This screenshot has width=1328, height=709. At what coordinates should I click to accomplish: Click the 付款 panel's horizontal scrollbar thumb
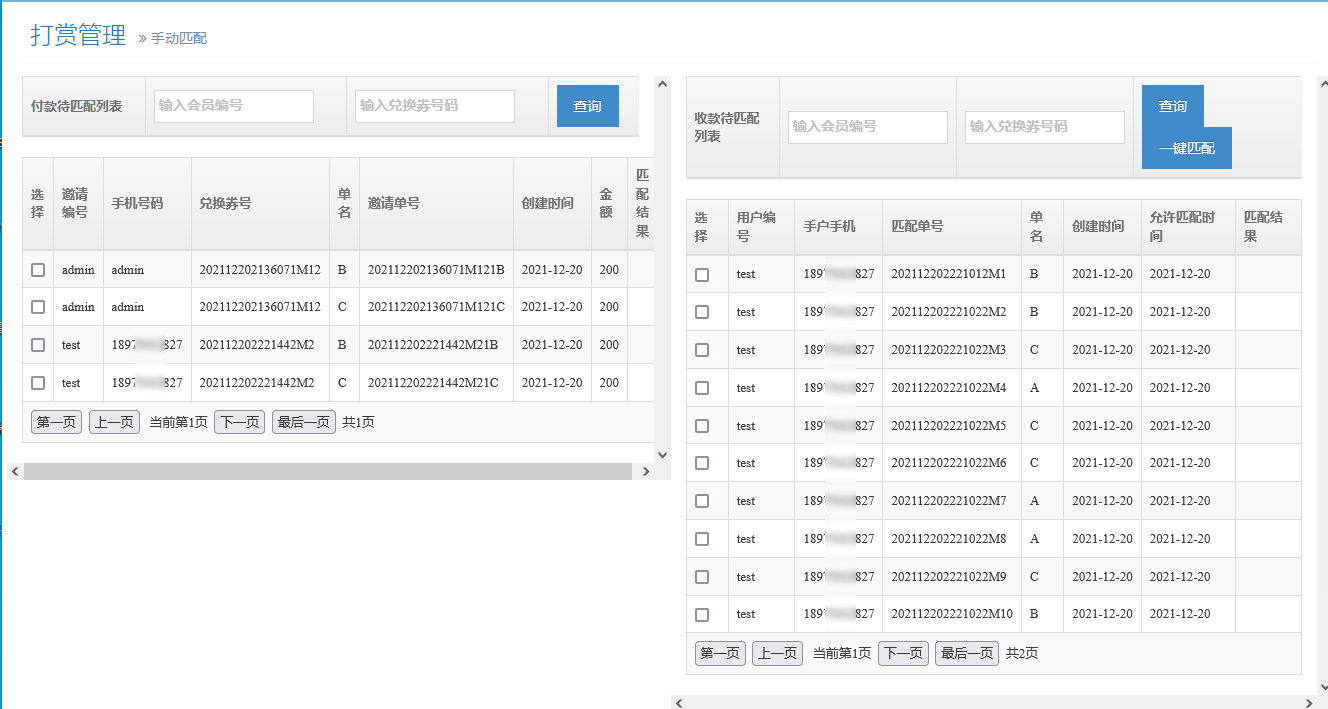tap(327, 471)
